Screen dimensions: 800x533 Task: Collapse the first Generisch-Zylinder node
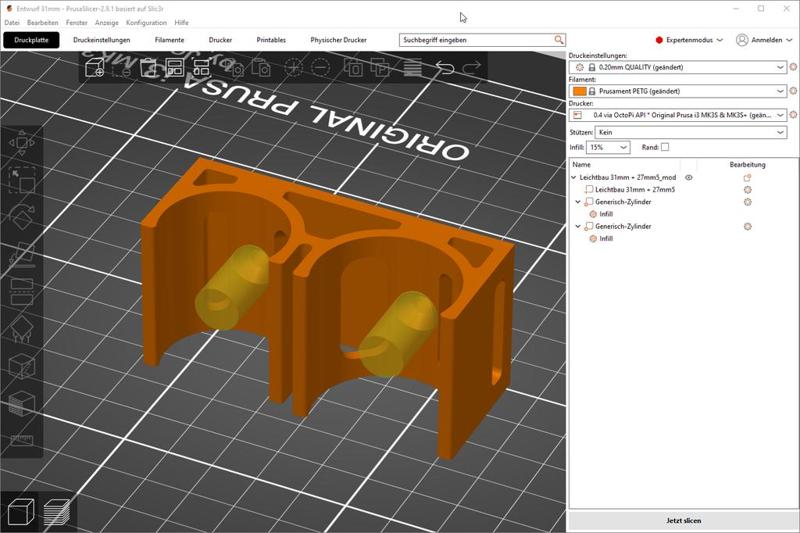coord(579,202)
